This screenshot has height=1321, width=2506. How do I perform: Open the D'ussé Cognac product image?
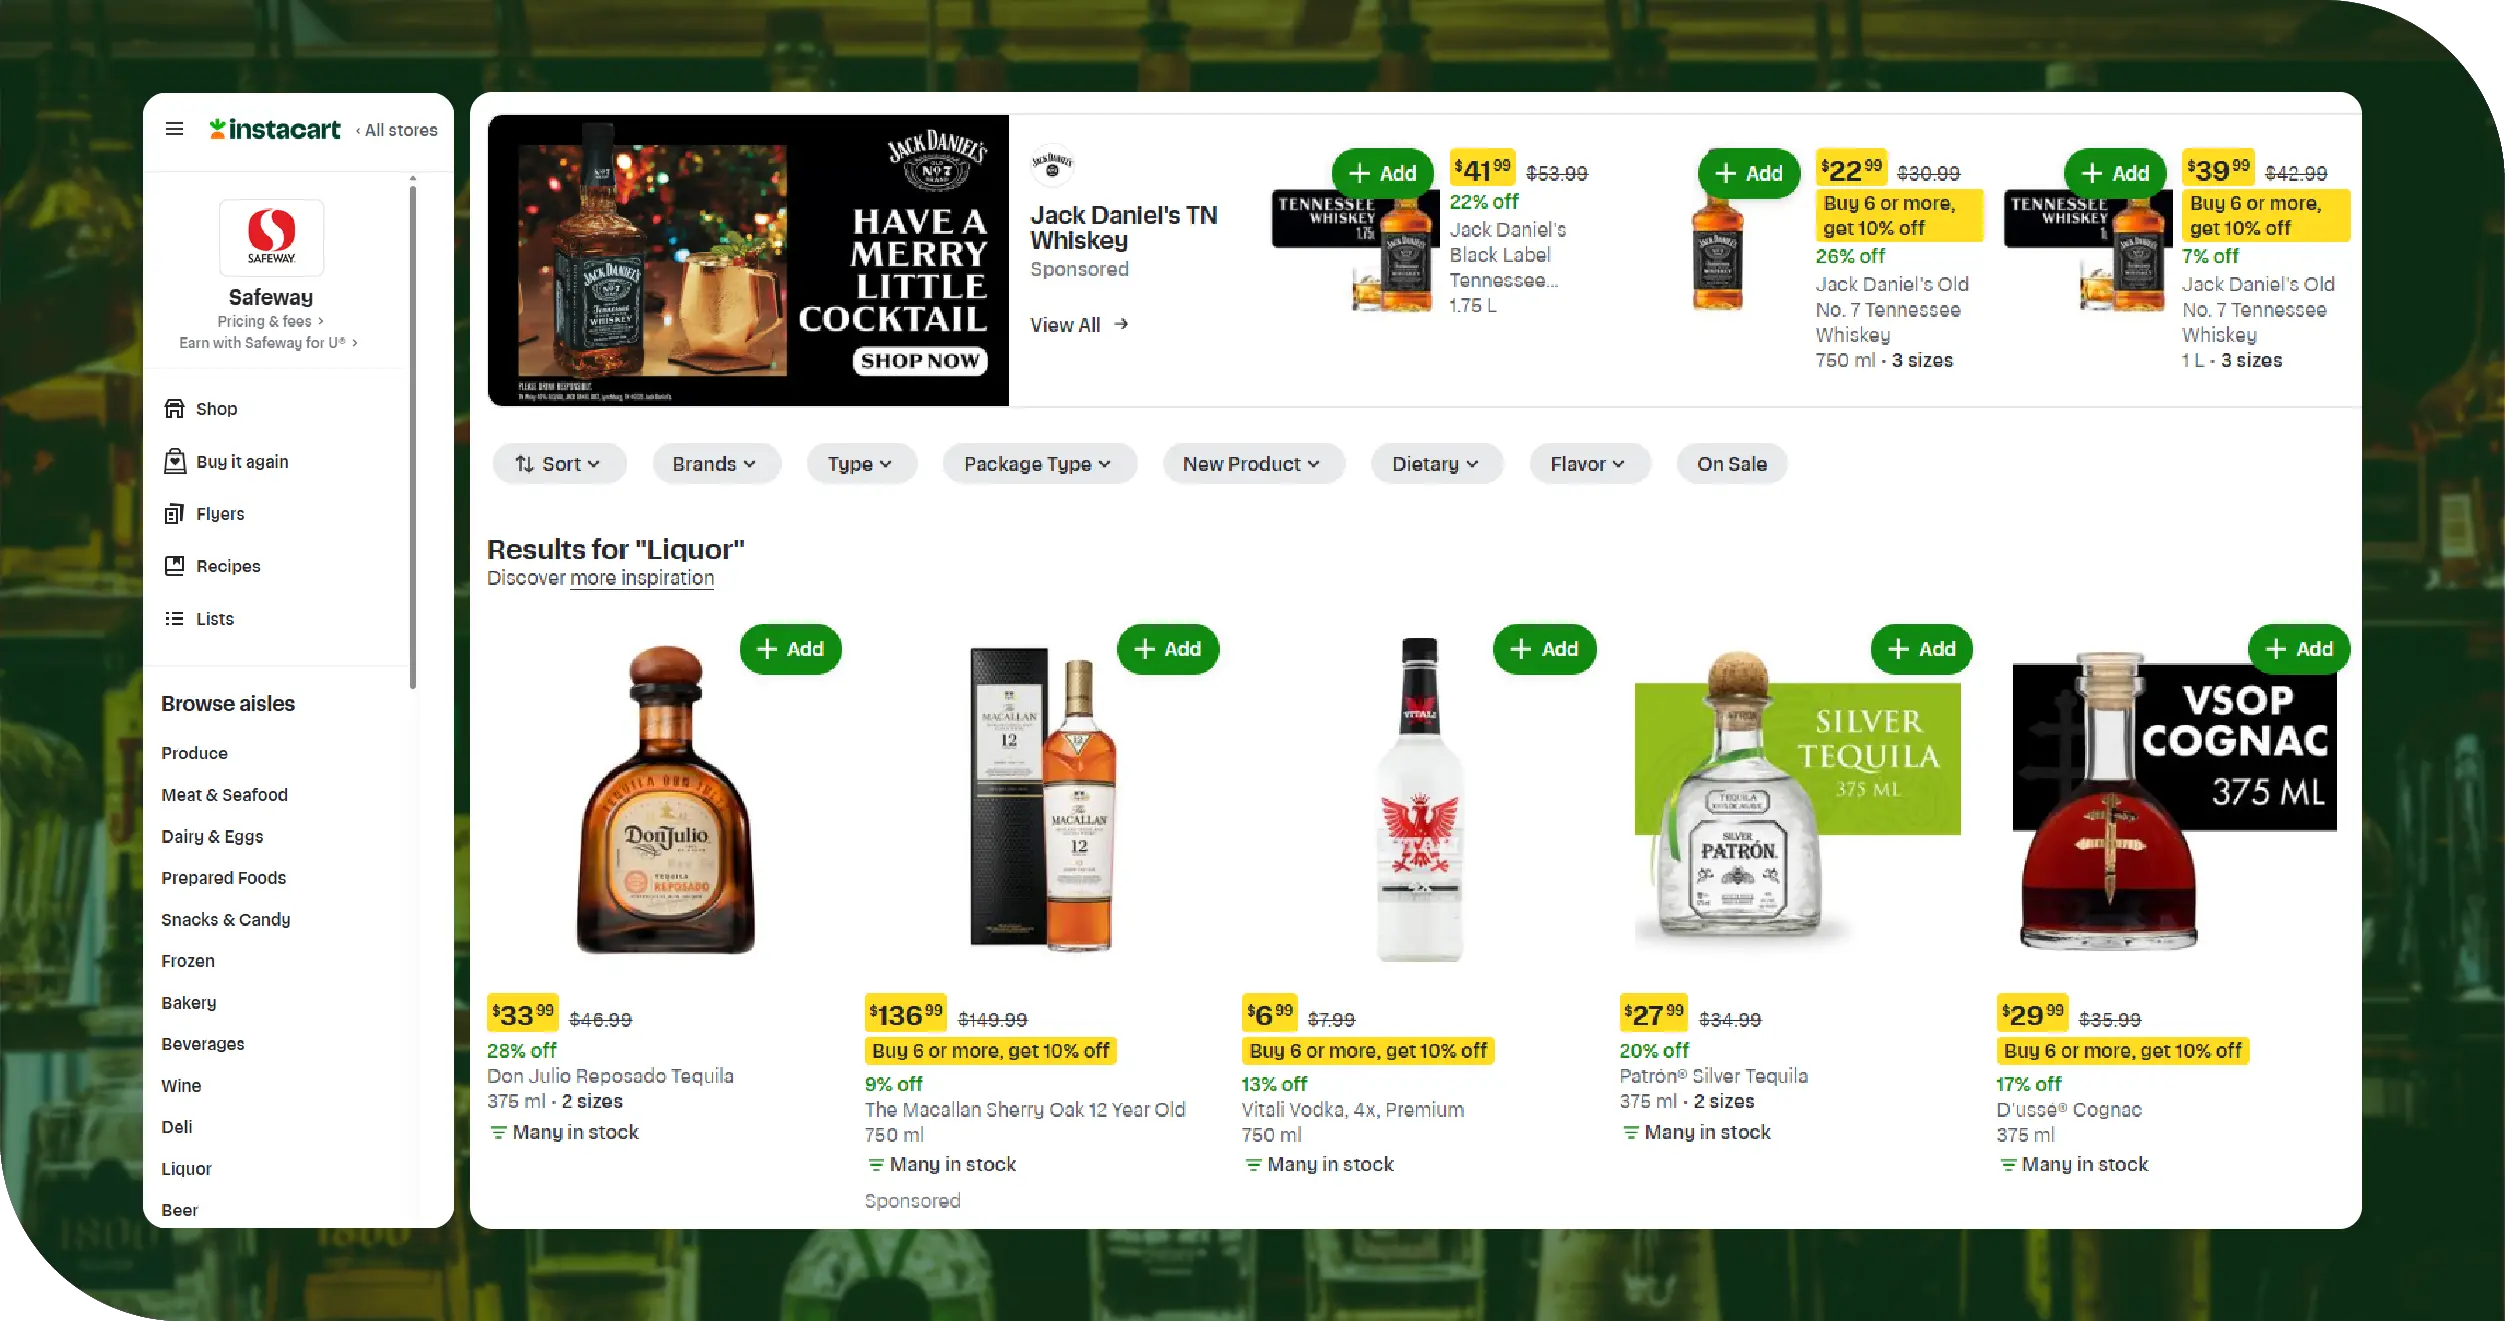click(x=2175, y=803)
